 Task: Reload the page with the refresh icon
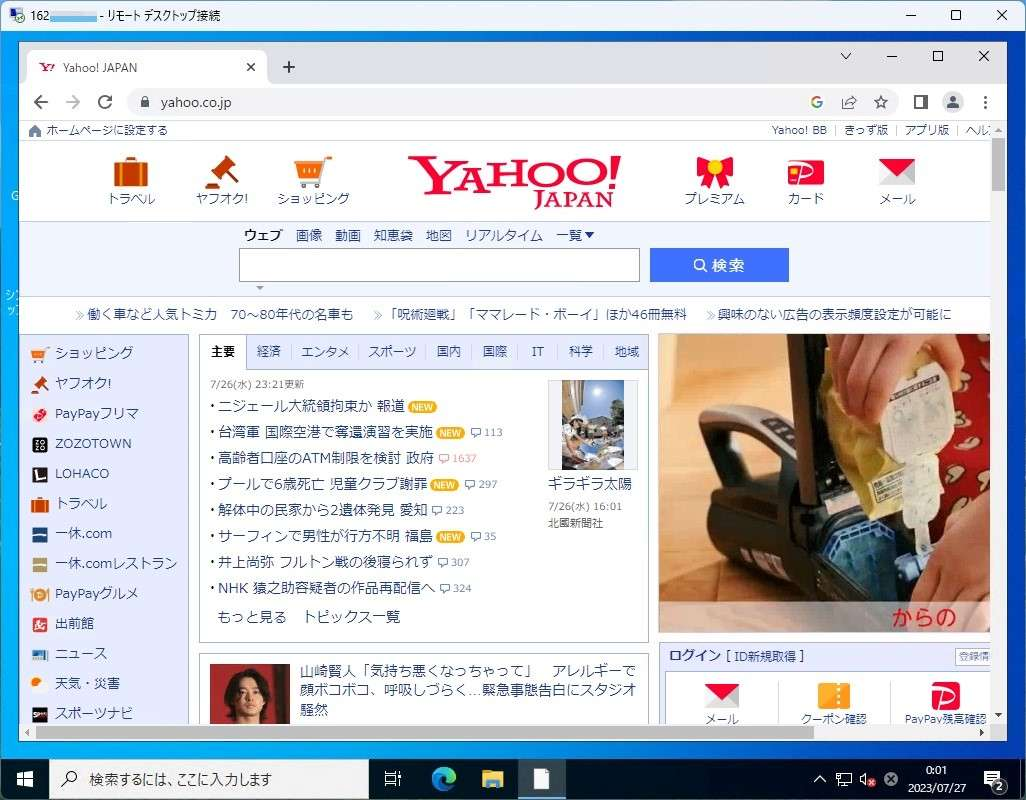(105, 102)
